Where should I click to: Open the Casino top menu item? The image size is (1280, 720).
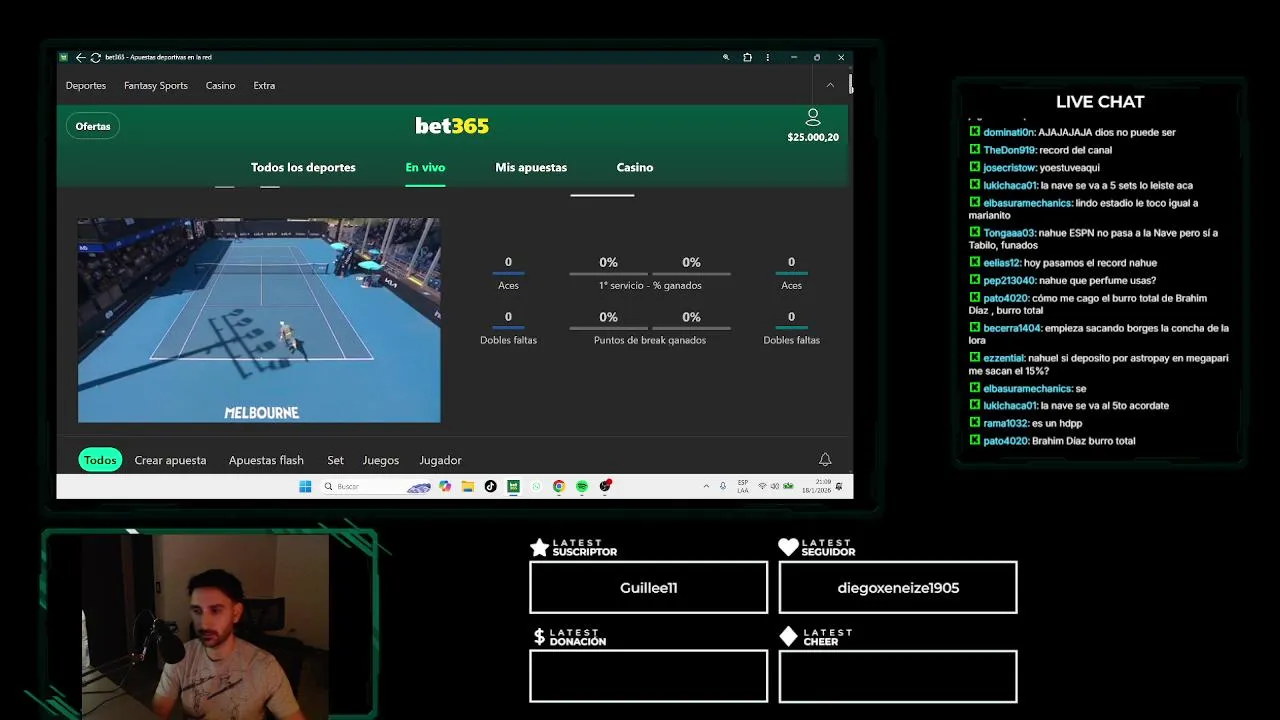click(x=221, y=85)
